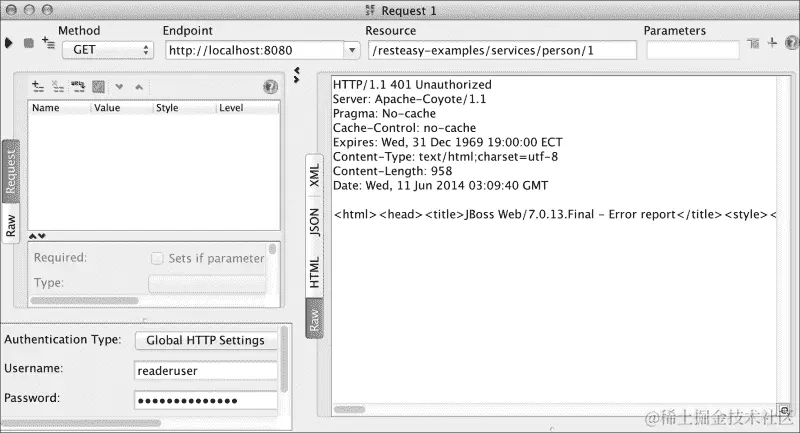Move selected parameter up
This screenshot has width=800, height=433.
click(x=139, y=87)
